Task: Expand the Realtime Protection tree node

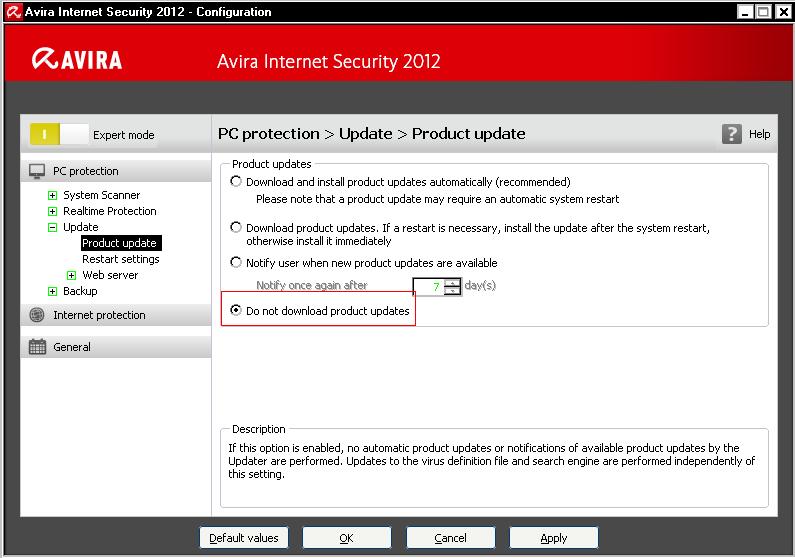Action: click(52, 211)
